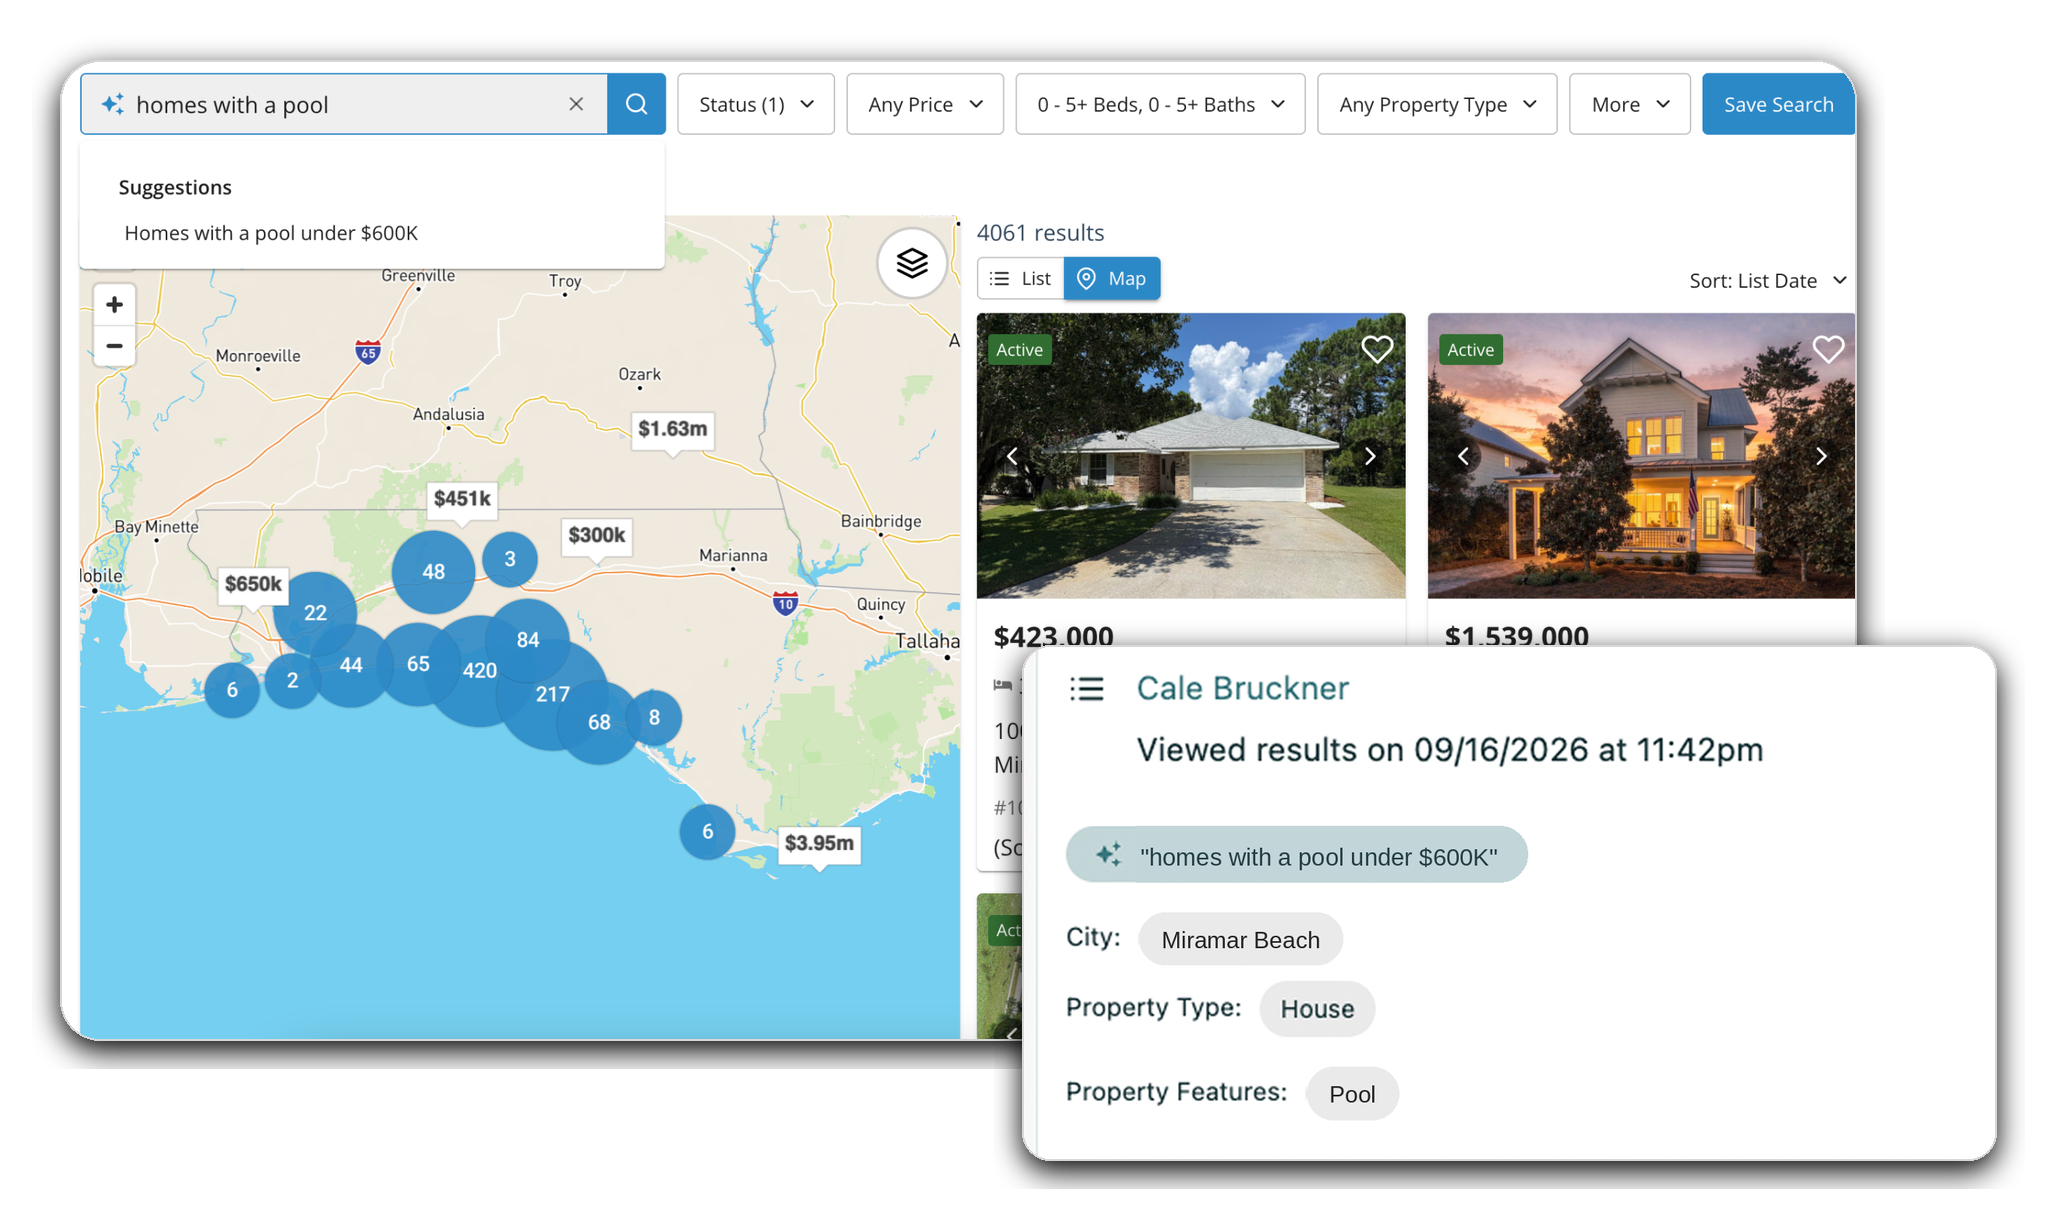Screen dimensions: 2057x1221
Task: Select the Map view tab
Action: coord(1112,278)
